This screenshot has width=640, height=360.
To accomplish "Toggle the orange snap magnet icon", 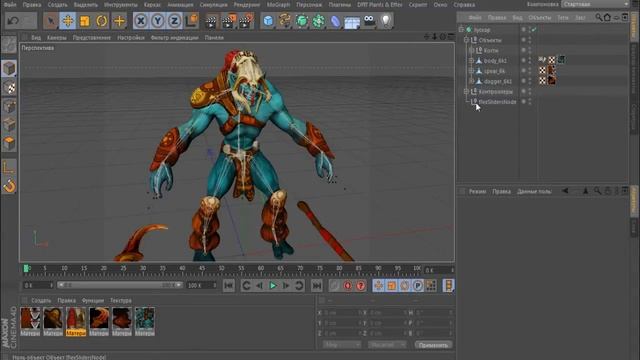I will 9,186.
